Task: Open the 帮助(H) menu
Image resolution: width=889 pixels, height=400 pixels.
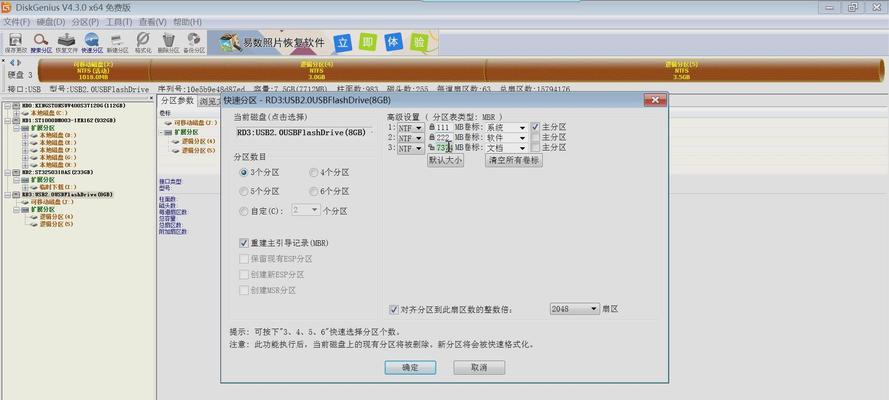Action: [x=188, y=22]
